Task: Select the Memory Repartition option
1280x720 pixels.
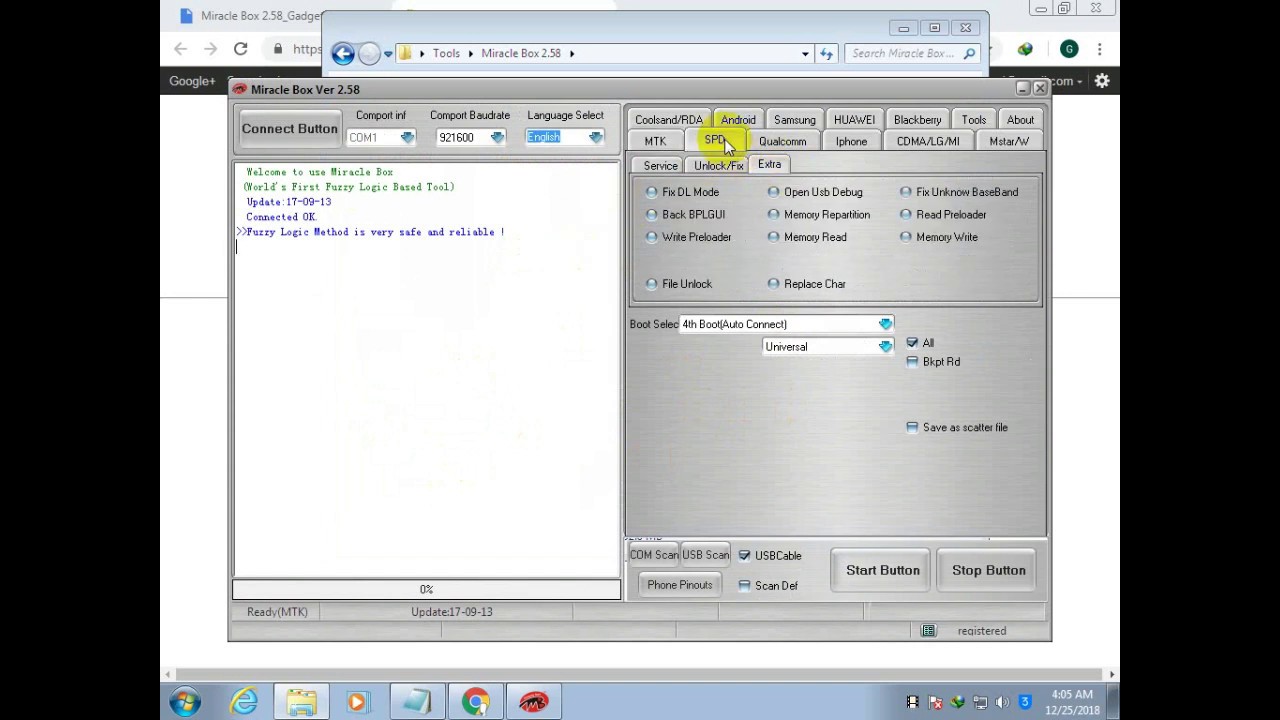Action: coord(819,215)
